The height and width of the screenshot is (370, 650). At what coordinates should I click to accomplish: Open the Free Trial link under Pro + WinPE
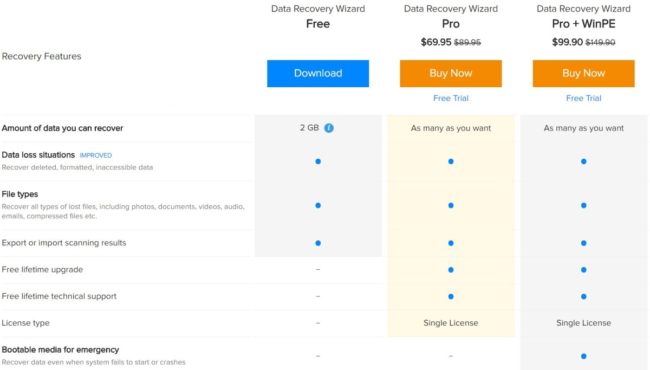click(584, 98)
